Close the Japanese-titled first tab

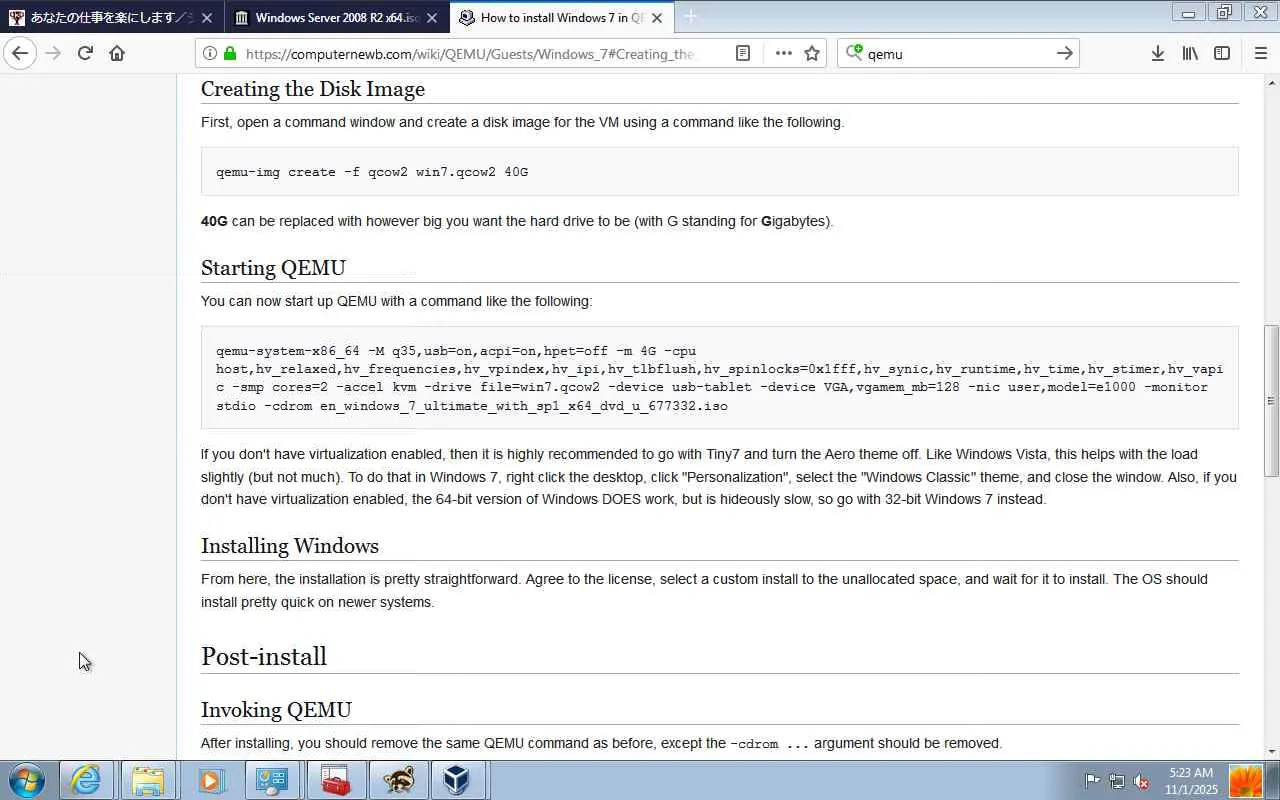click(207, 17)
